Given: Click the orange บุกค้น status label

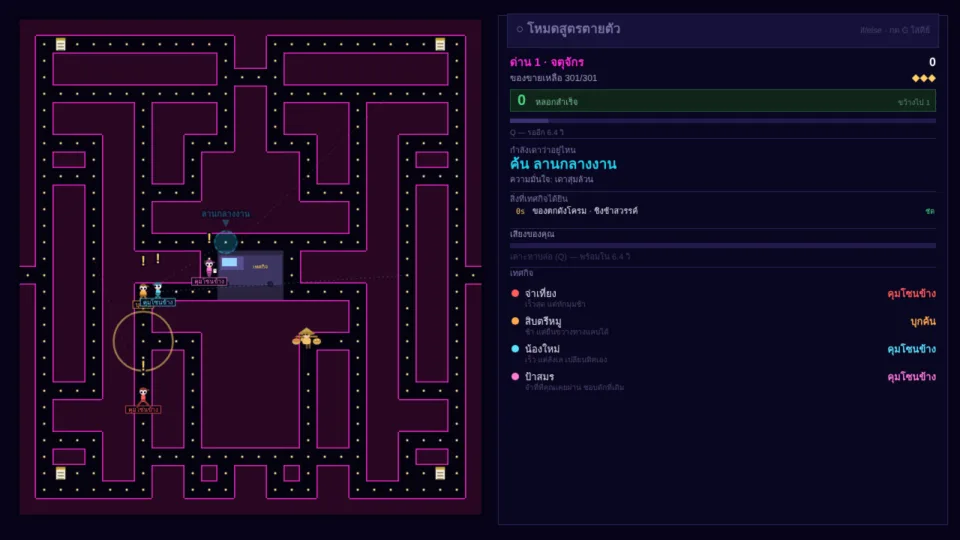Looking at the screenshot, I should click(x=923, y=321).
